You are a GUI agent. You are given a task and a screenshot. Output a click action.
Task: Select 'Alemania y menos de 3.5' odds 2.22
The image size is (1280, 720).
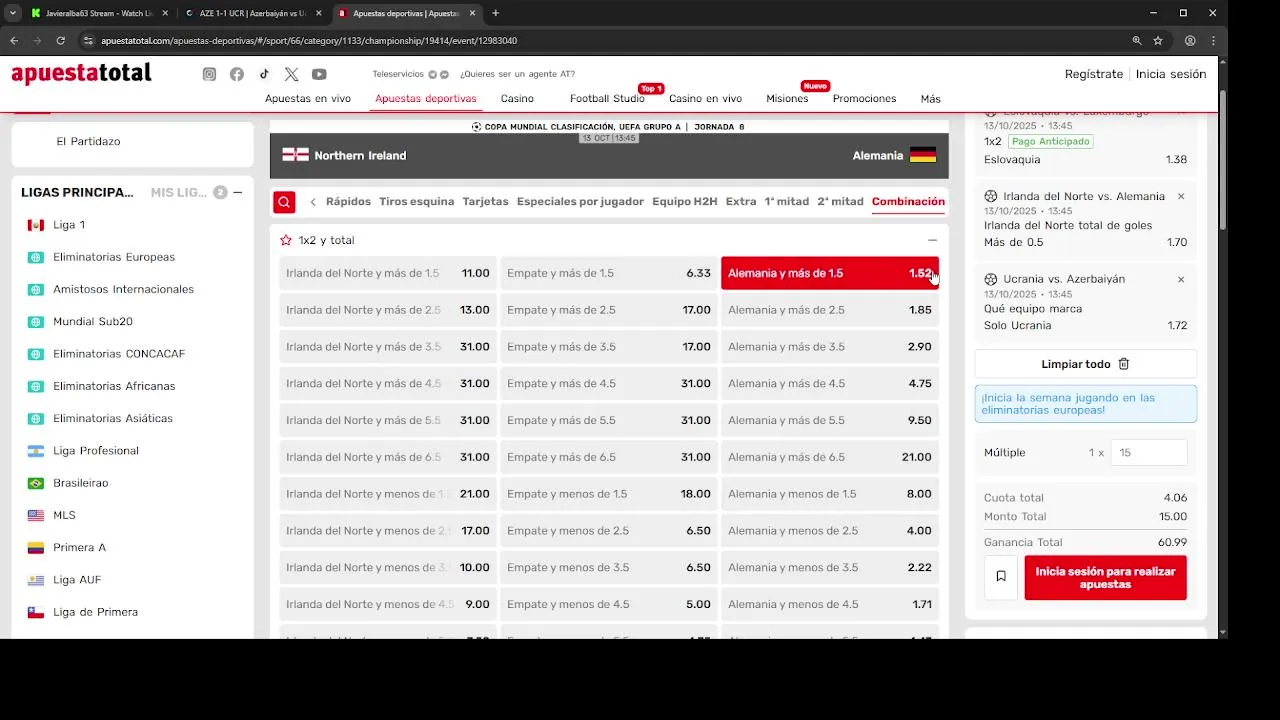830,567
